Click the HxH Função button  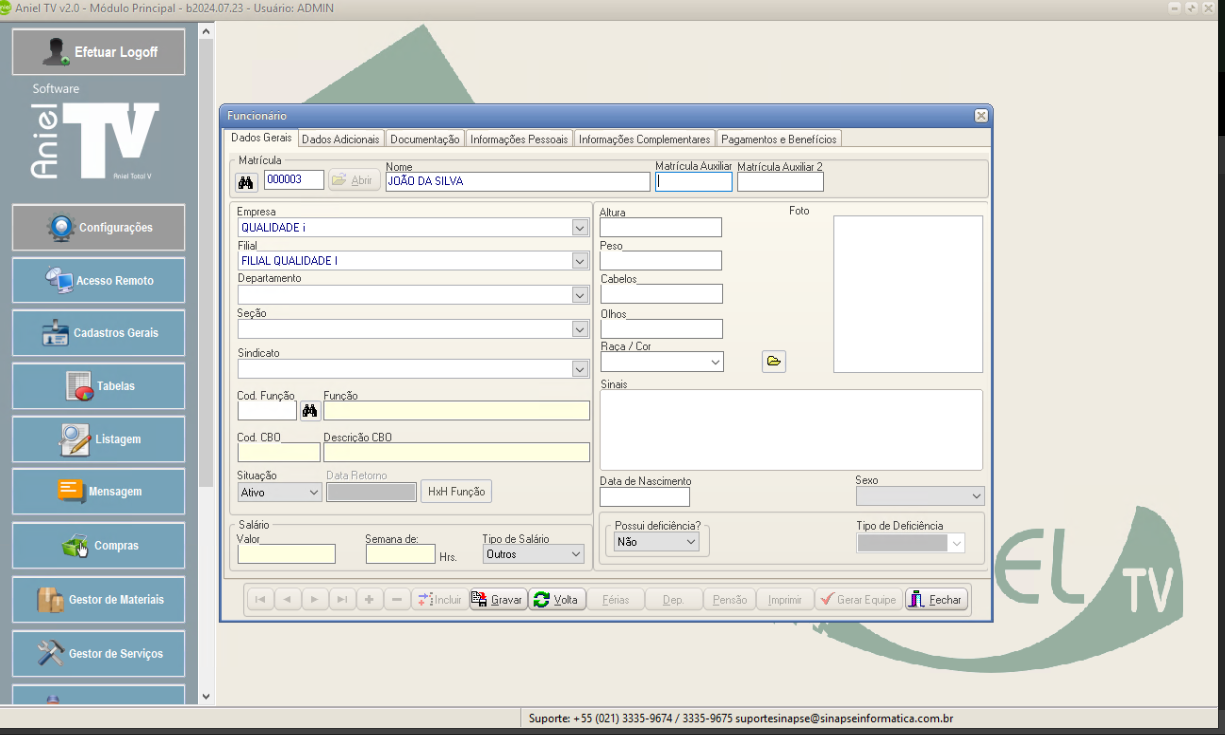coord(456,491)
